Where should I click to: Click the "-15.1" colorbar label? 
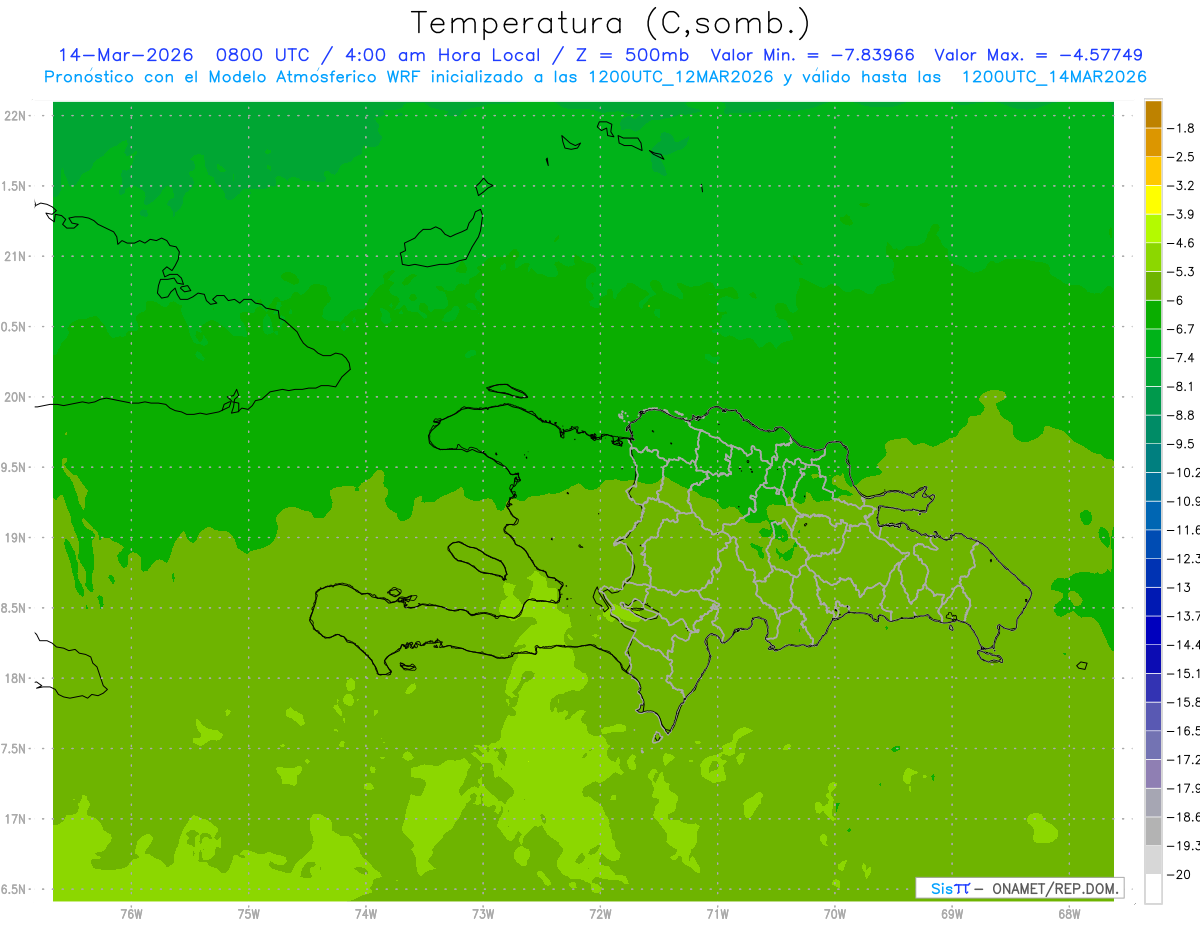[1184, 674]
